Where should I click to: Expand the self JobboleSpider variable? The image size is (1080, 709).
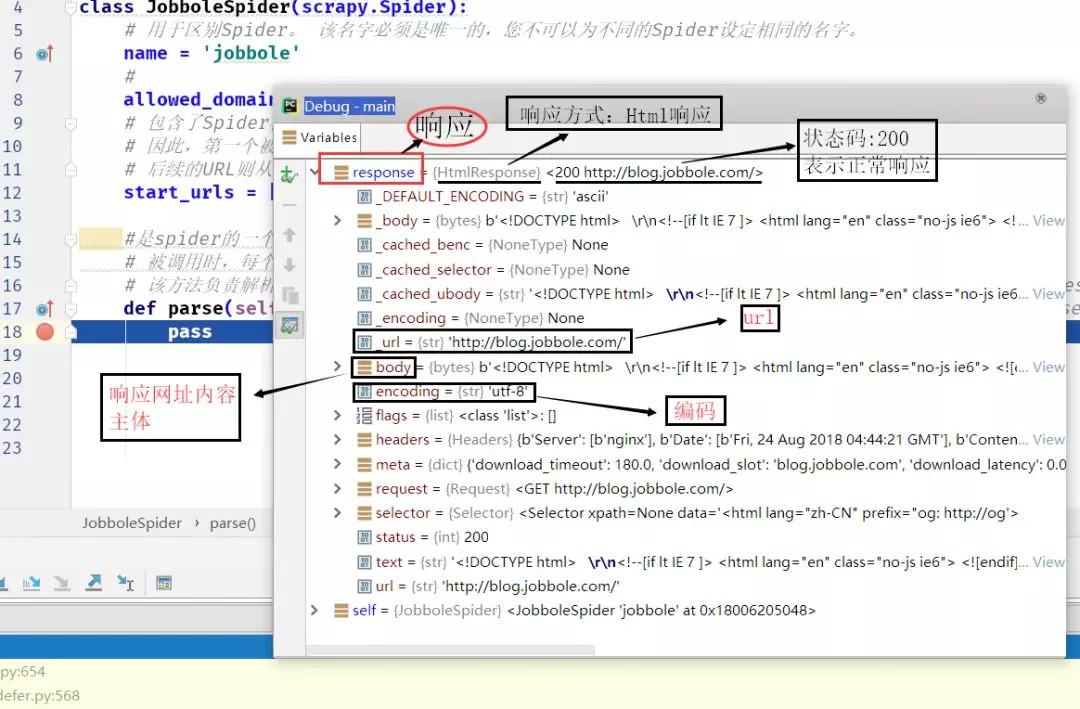[x=315, y=610]
